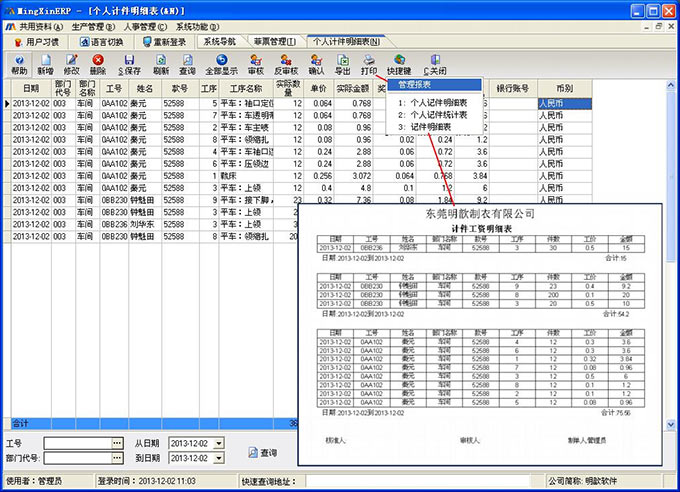Click the scrollbar down arrow
The image size is (680, 492).
[x=670, y=424]
